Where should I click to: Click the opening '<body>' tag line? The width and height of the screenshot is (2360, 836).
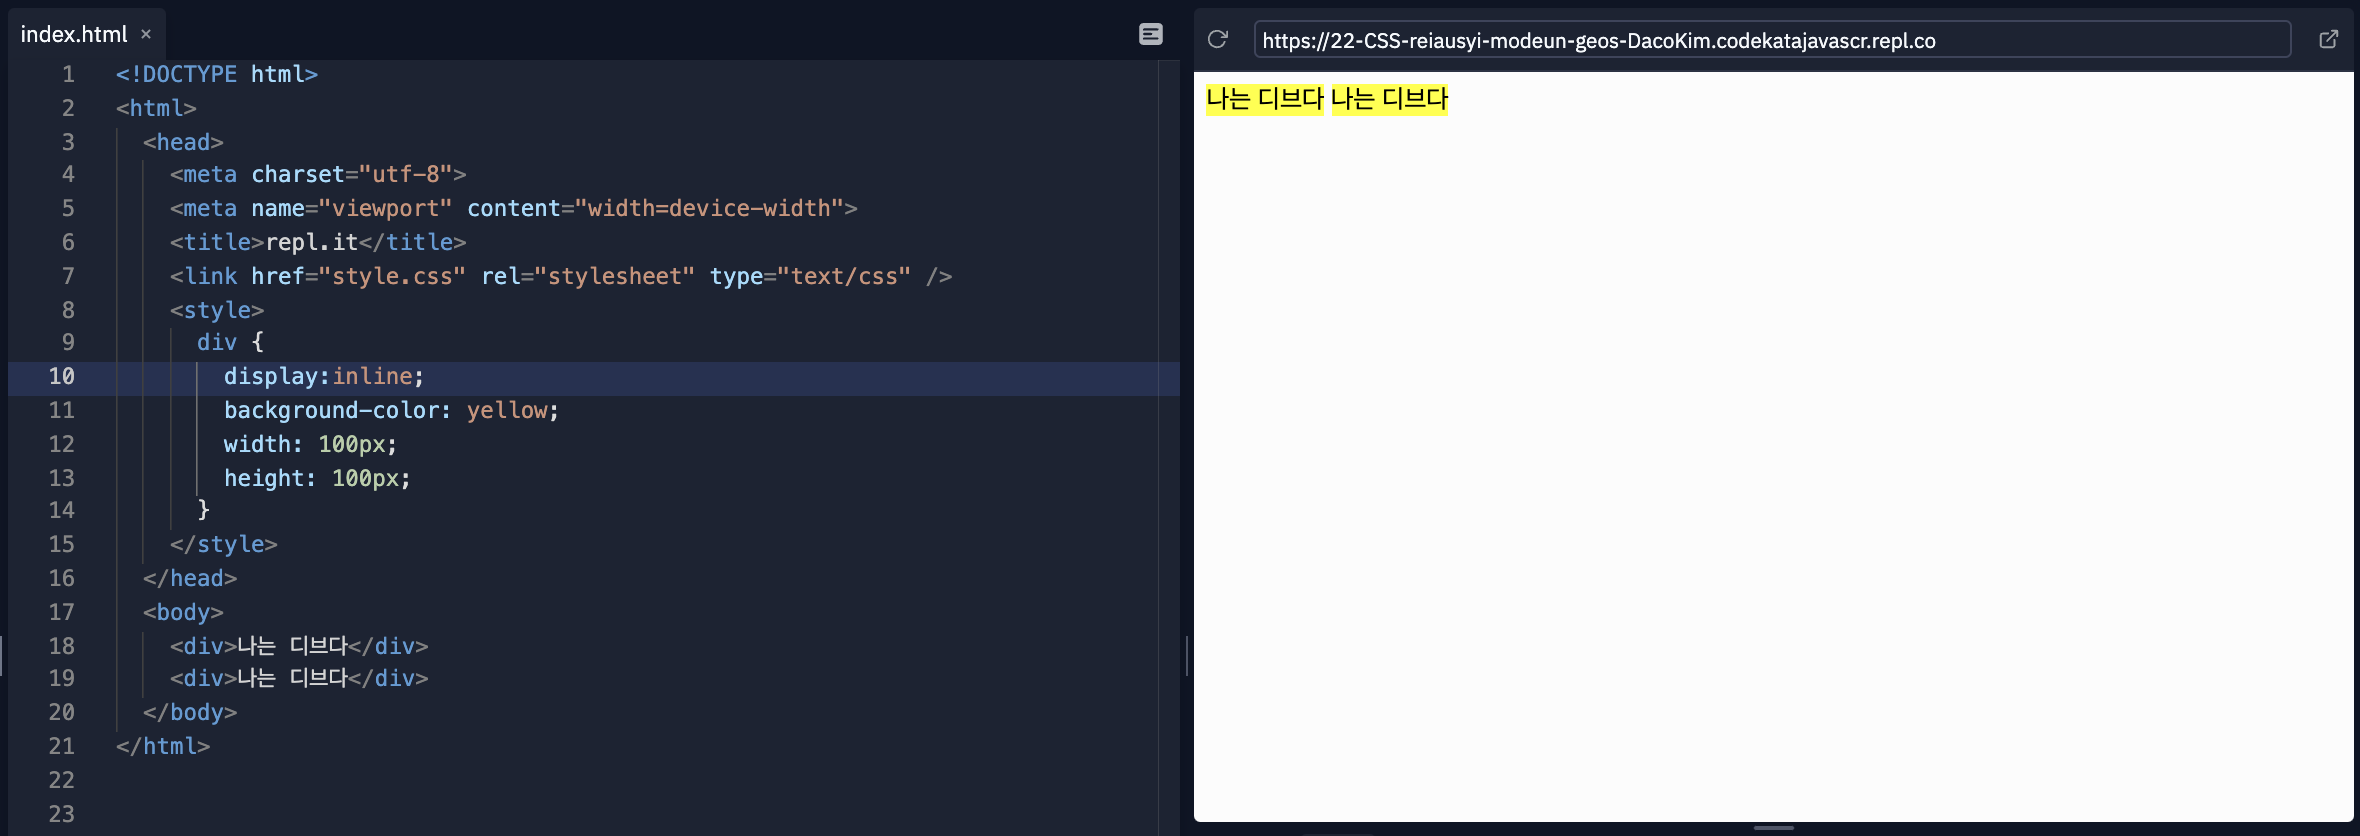[183, 612]
